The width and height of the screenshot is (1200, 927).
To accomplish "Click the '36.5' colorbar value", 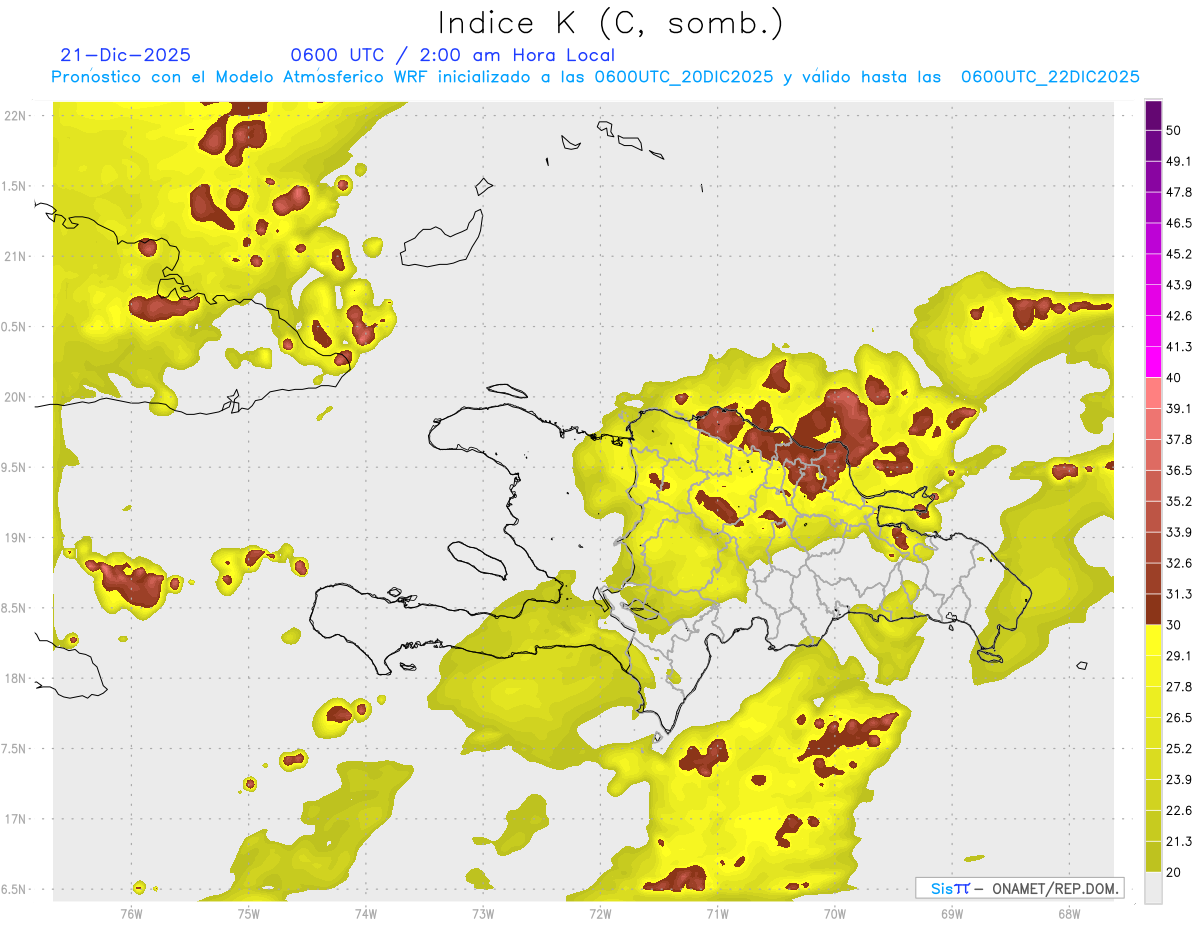I will (1180, 470).
